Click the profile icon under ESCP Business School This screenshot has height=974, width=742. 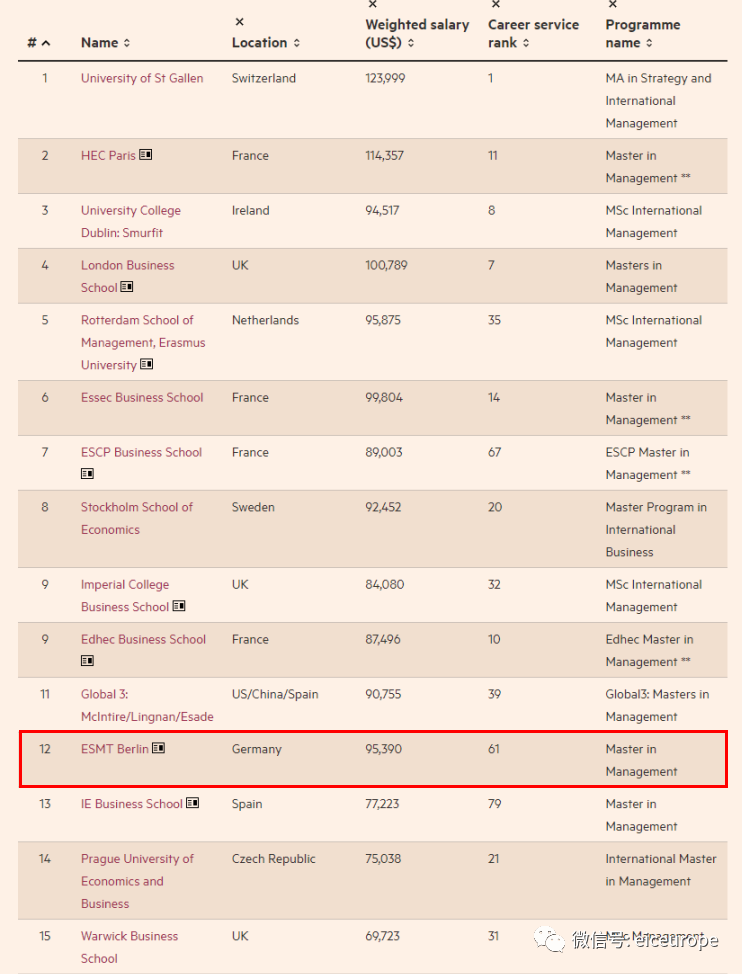[87, 474]
